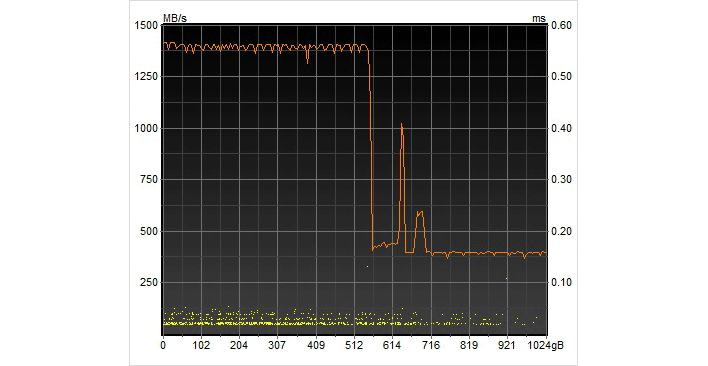Click the 0.30 latency axis value

tap(561, 180)
